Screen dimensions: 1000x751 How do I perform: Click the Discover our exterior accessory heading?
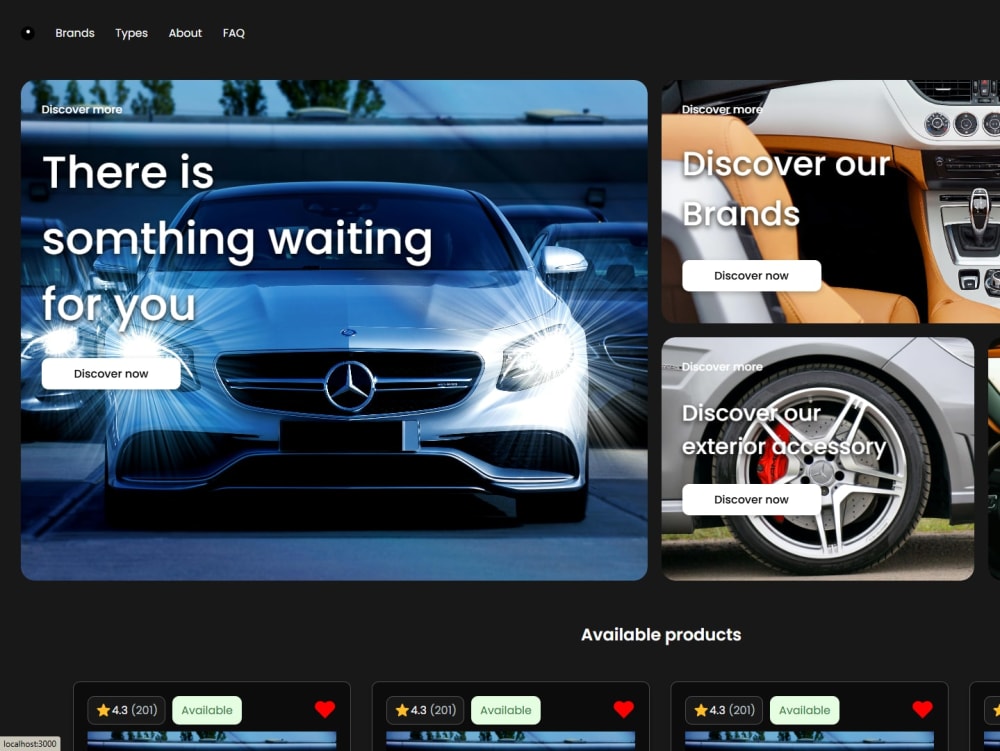coord(784,429)
